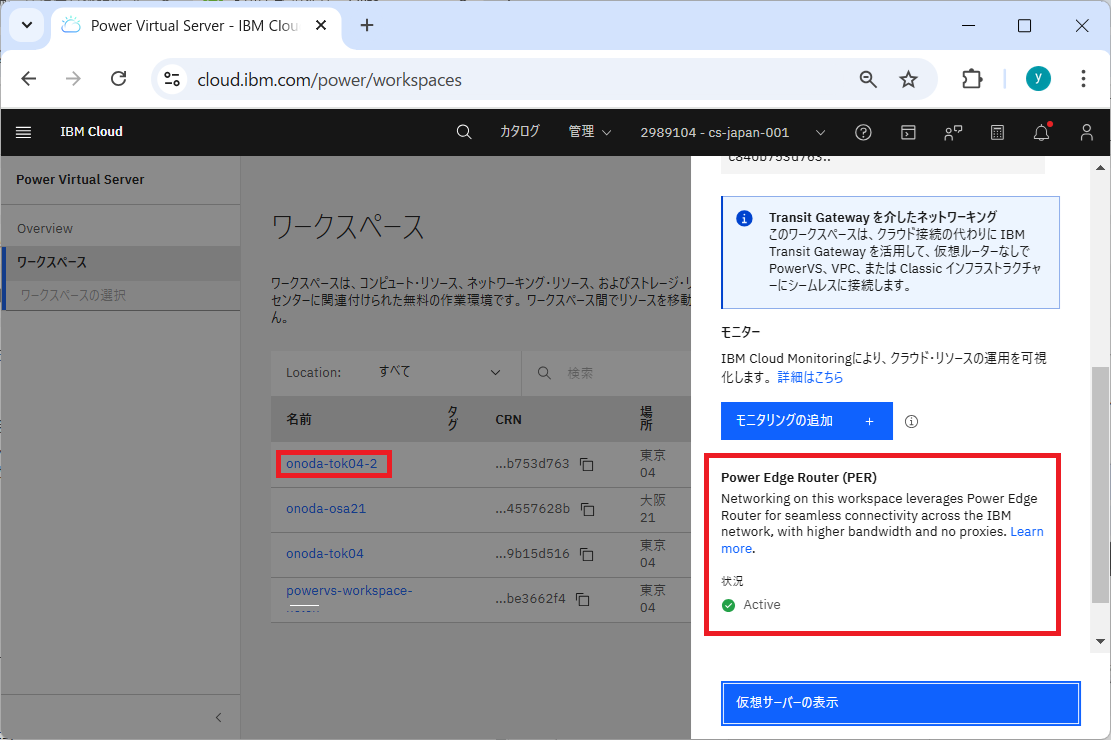Click the contact/collaboration people icon in header
The width and height of the screenshot is (1111, 740).
[x=953, y=133]
